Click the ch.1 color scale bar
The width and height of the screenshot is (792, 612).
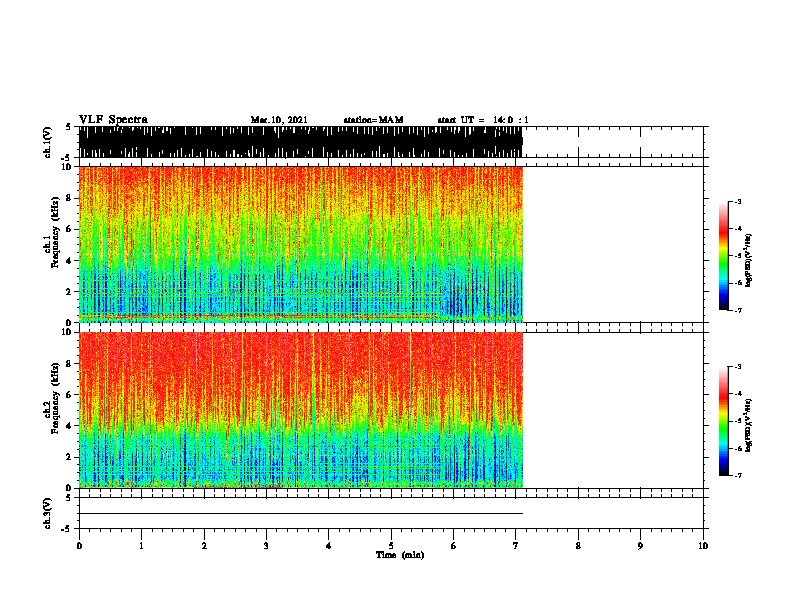coord(723,256)
